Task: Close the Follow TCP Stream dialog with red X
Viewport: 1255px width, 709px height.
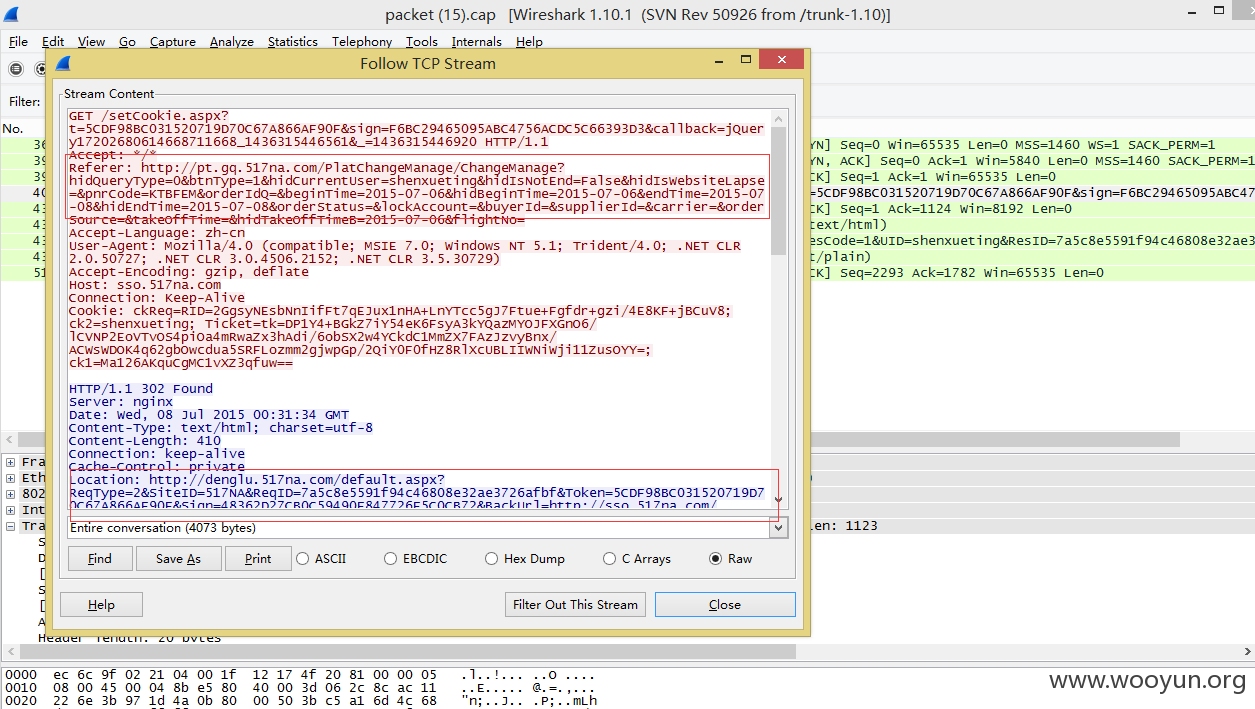Action: click(780, 60)
